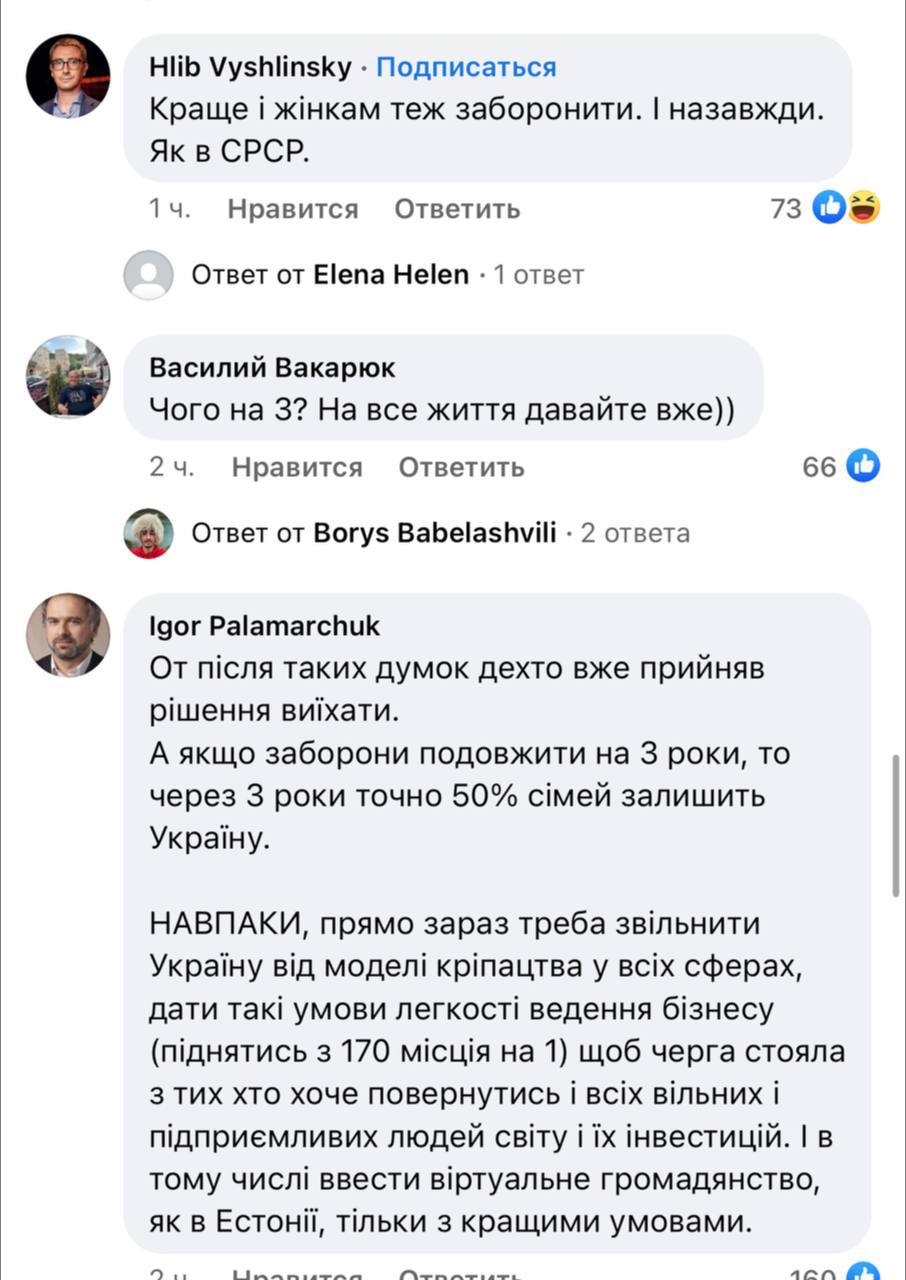Open Василий Вакарюк's avatar photo
Image resolution: width=906 pixels, height=1280 pixels.
pos(68,376)
